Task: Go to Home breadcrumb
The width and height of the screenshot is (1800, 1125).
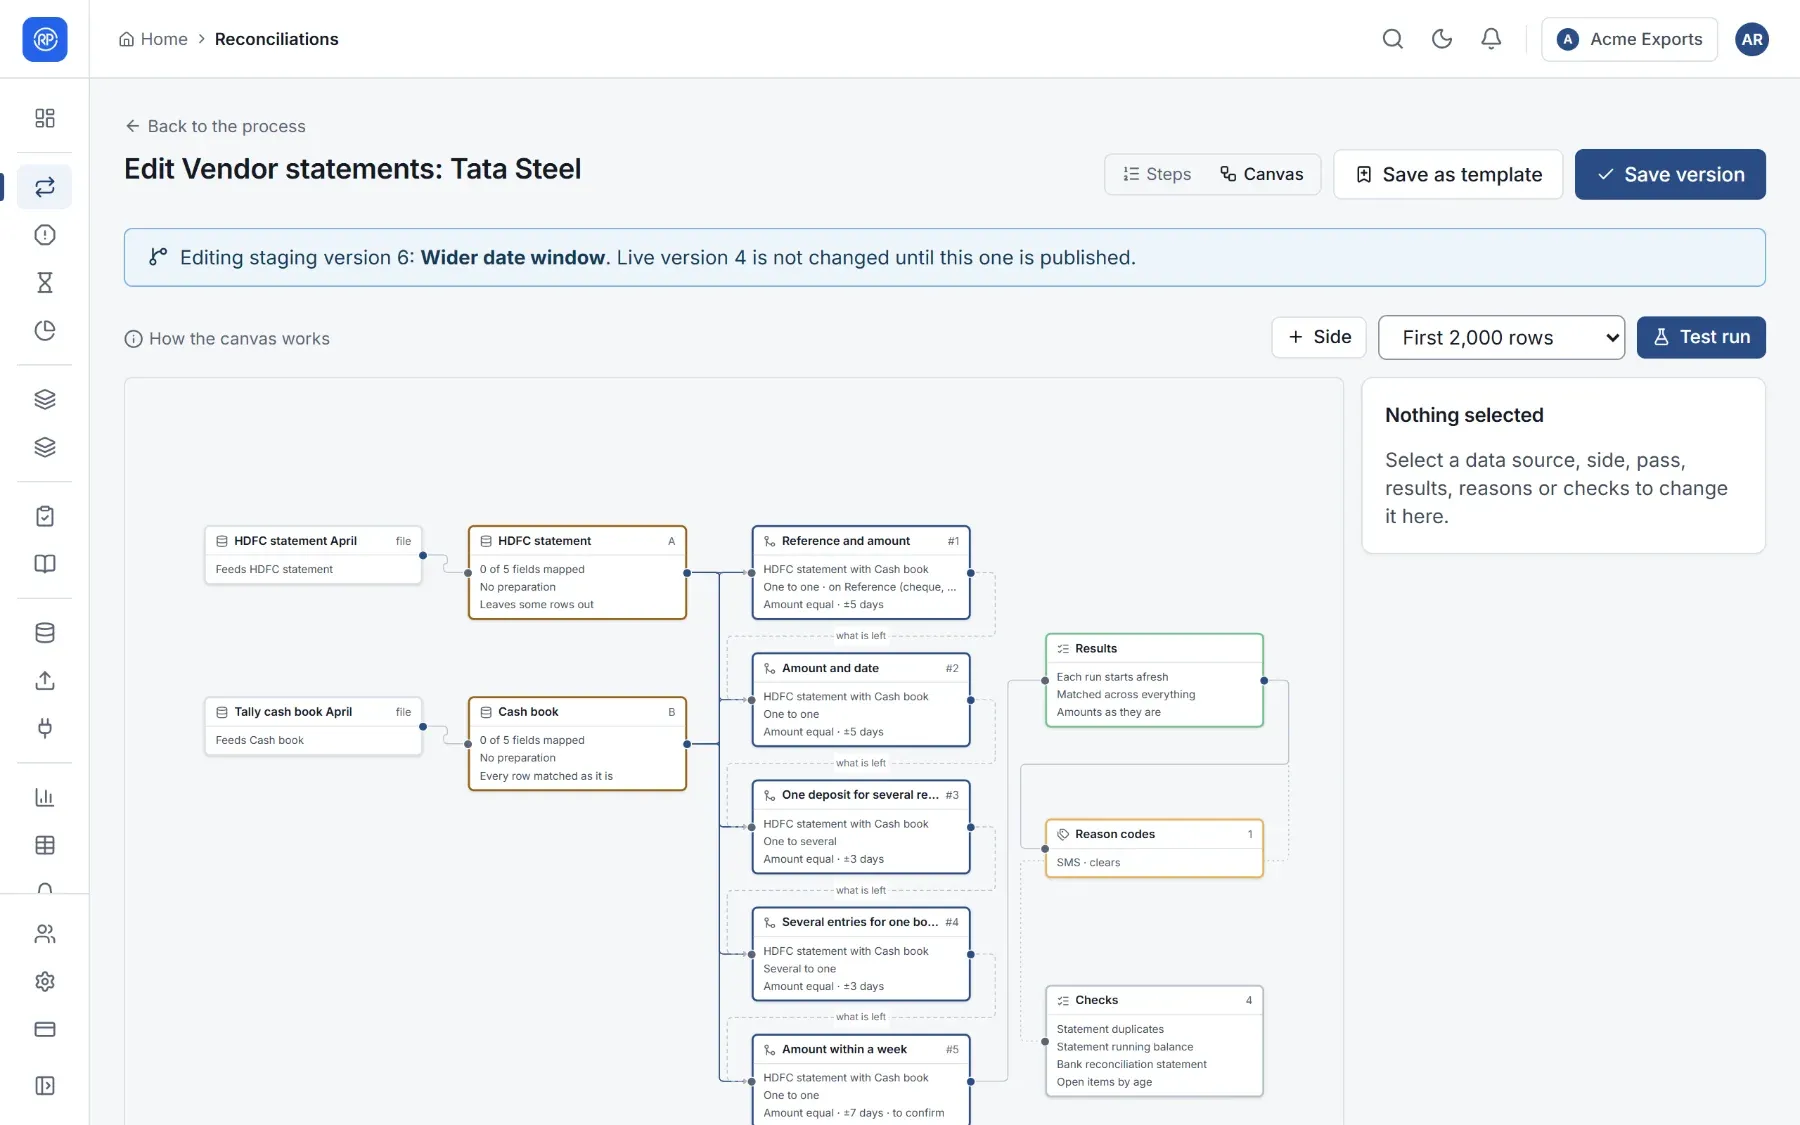Action: coord(153,39)
